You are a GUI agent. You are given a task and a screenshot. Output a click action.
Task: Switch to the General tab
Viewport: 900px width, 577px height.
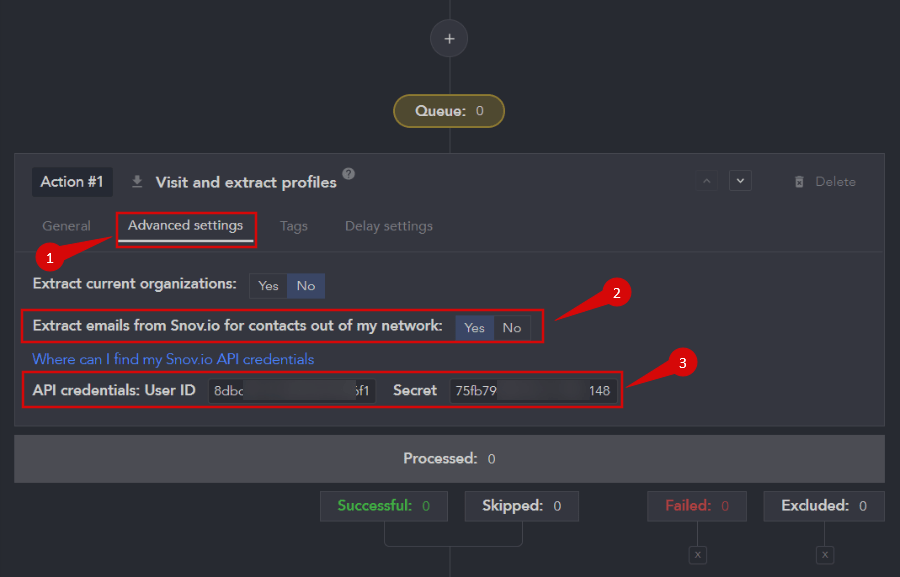pyautogui.click(x=66, y=226)
